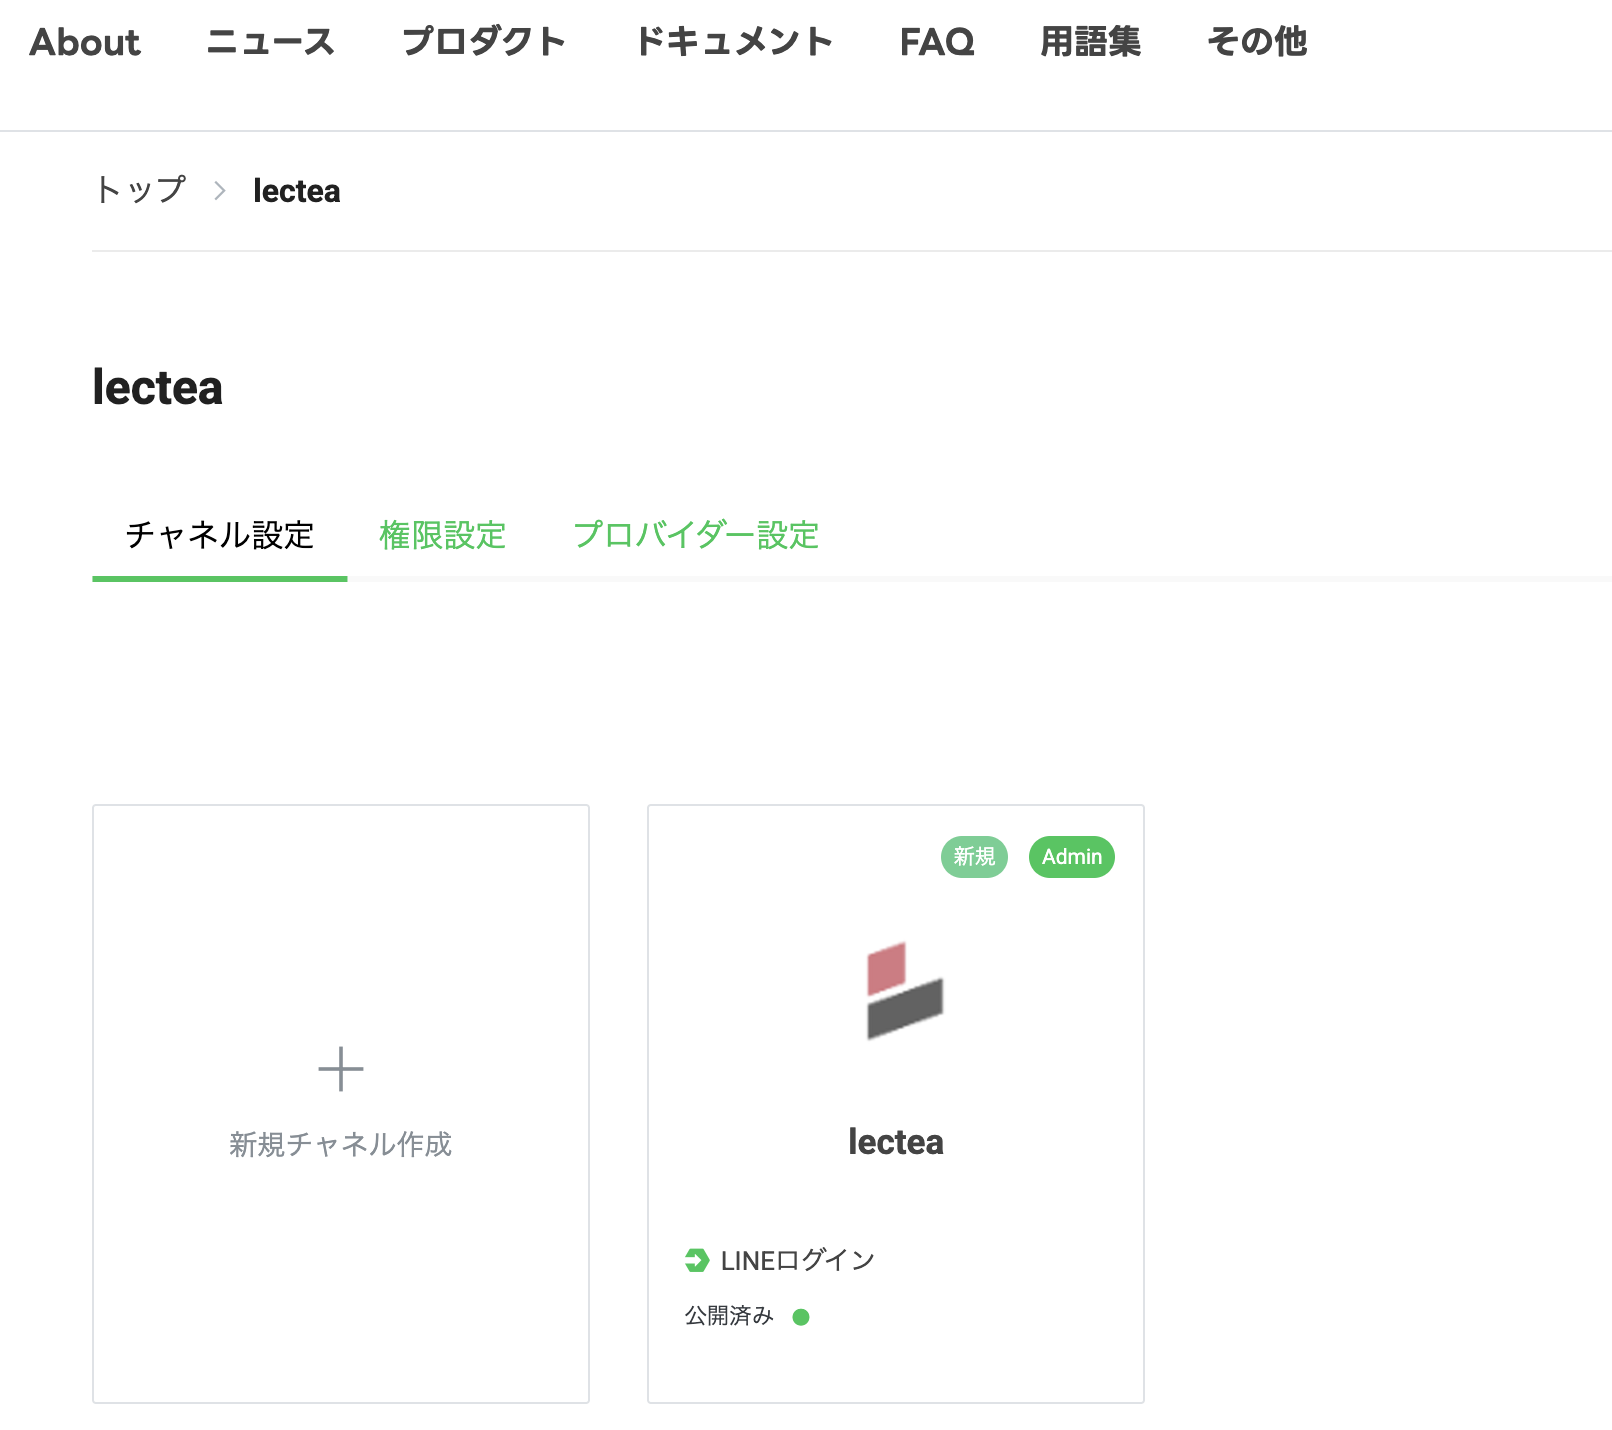Open the プロダクト menu
The height and width of the screenshot is (1430, 1612).
click(x=484, y=42)
